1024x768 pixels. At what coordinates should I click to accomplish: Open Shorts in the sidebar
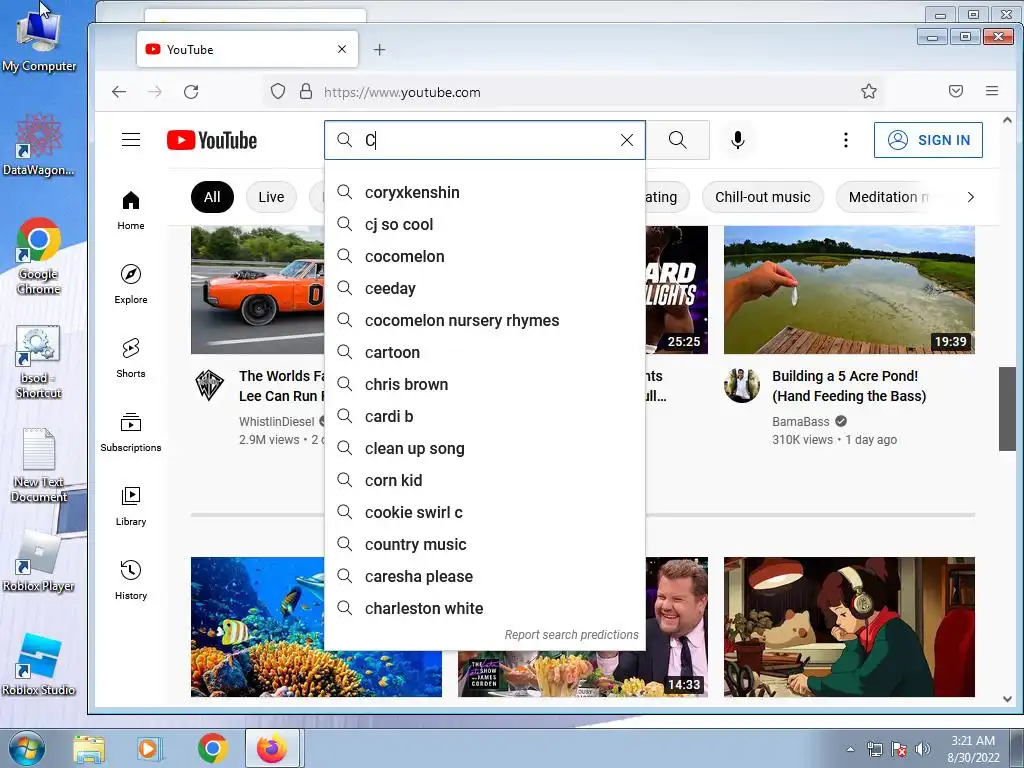tap(131, 358)
